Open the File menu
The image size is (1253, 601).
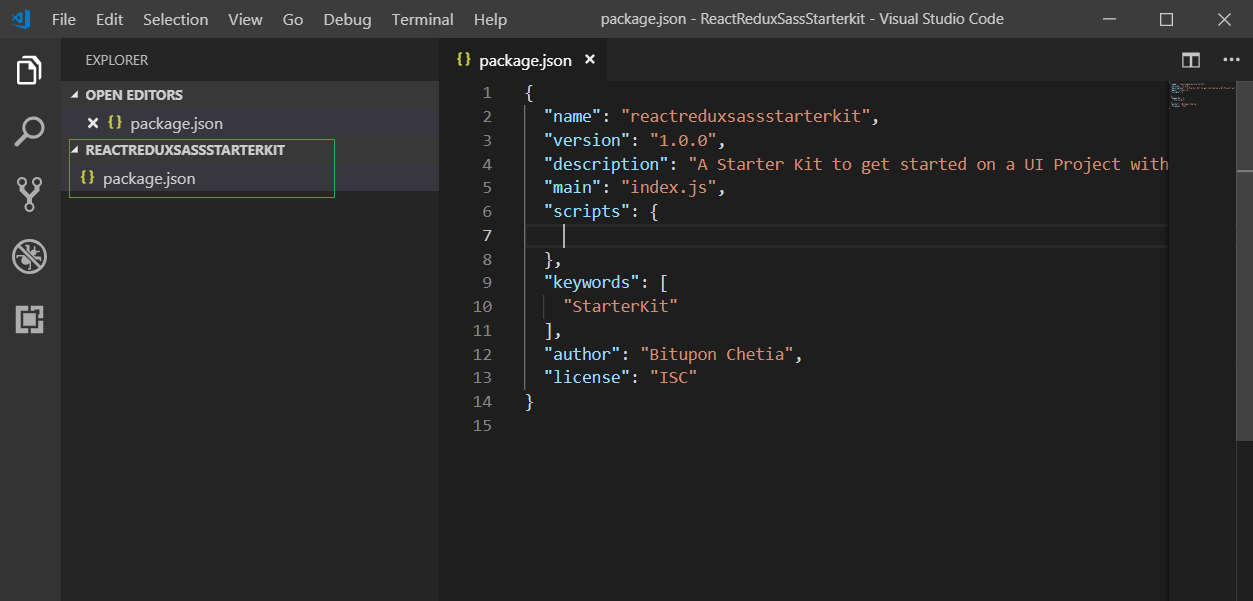[x=63, y=19]
